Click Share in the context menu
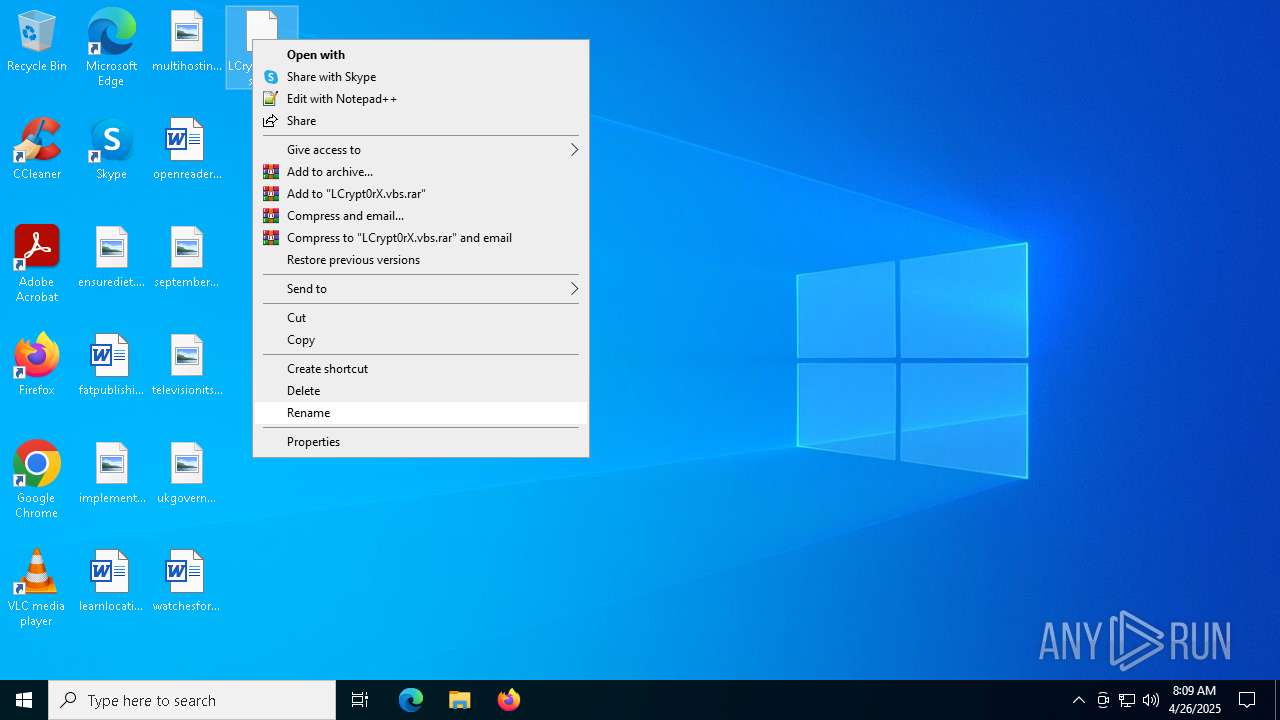This screenshot has width=1280, height=720. 421,121
